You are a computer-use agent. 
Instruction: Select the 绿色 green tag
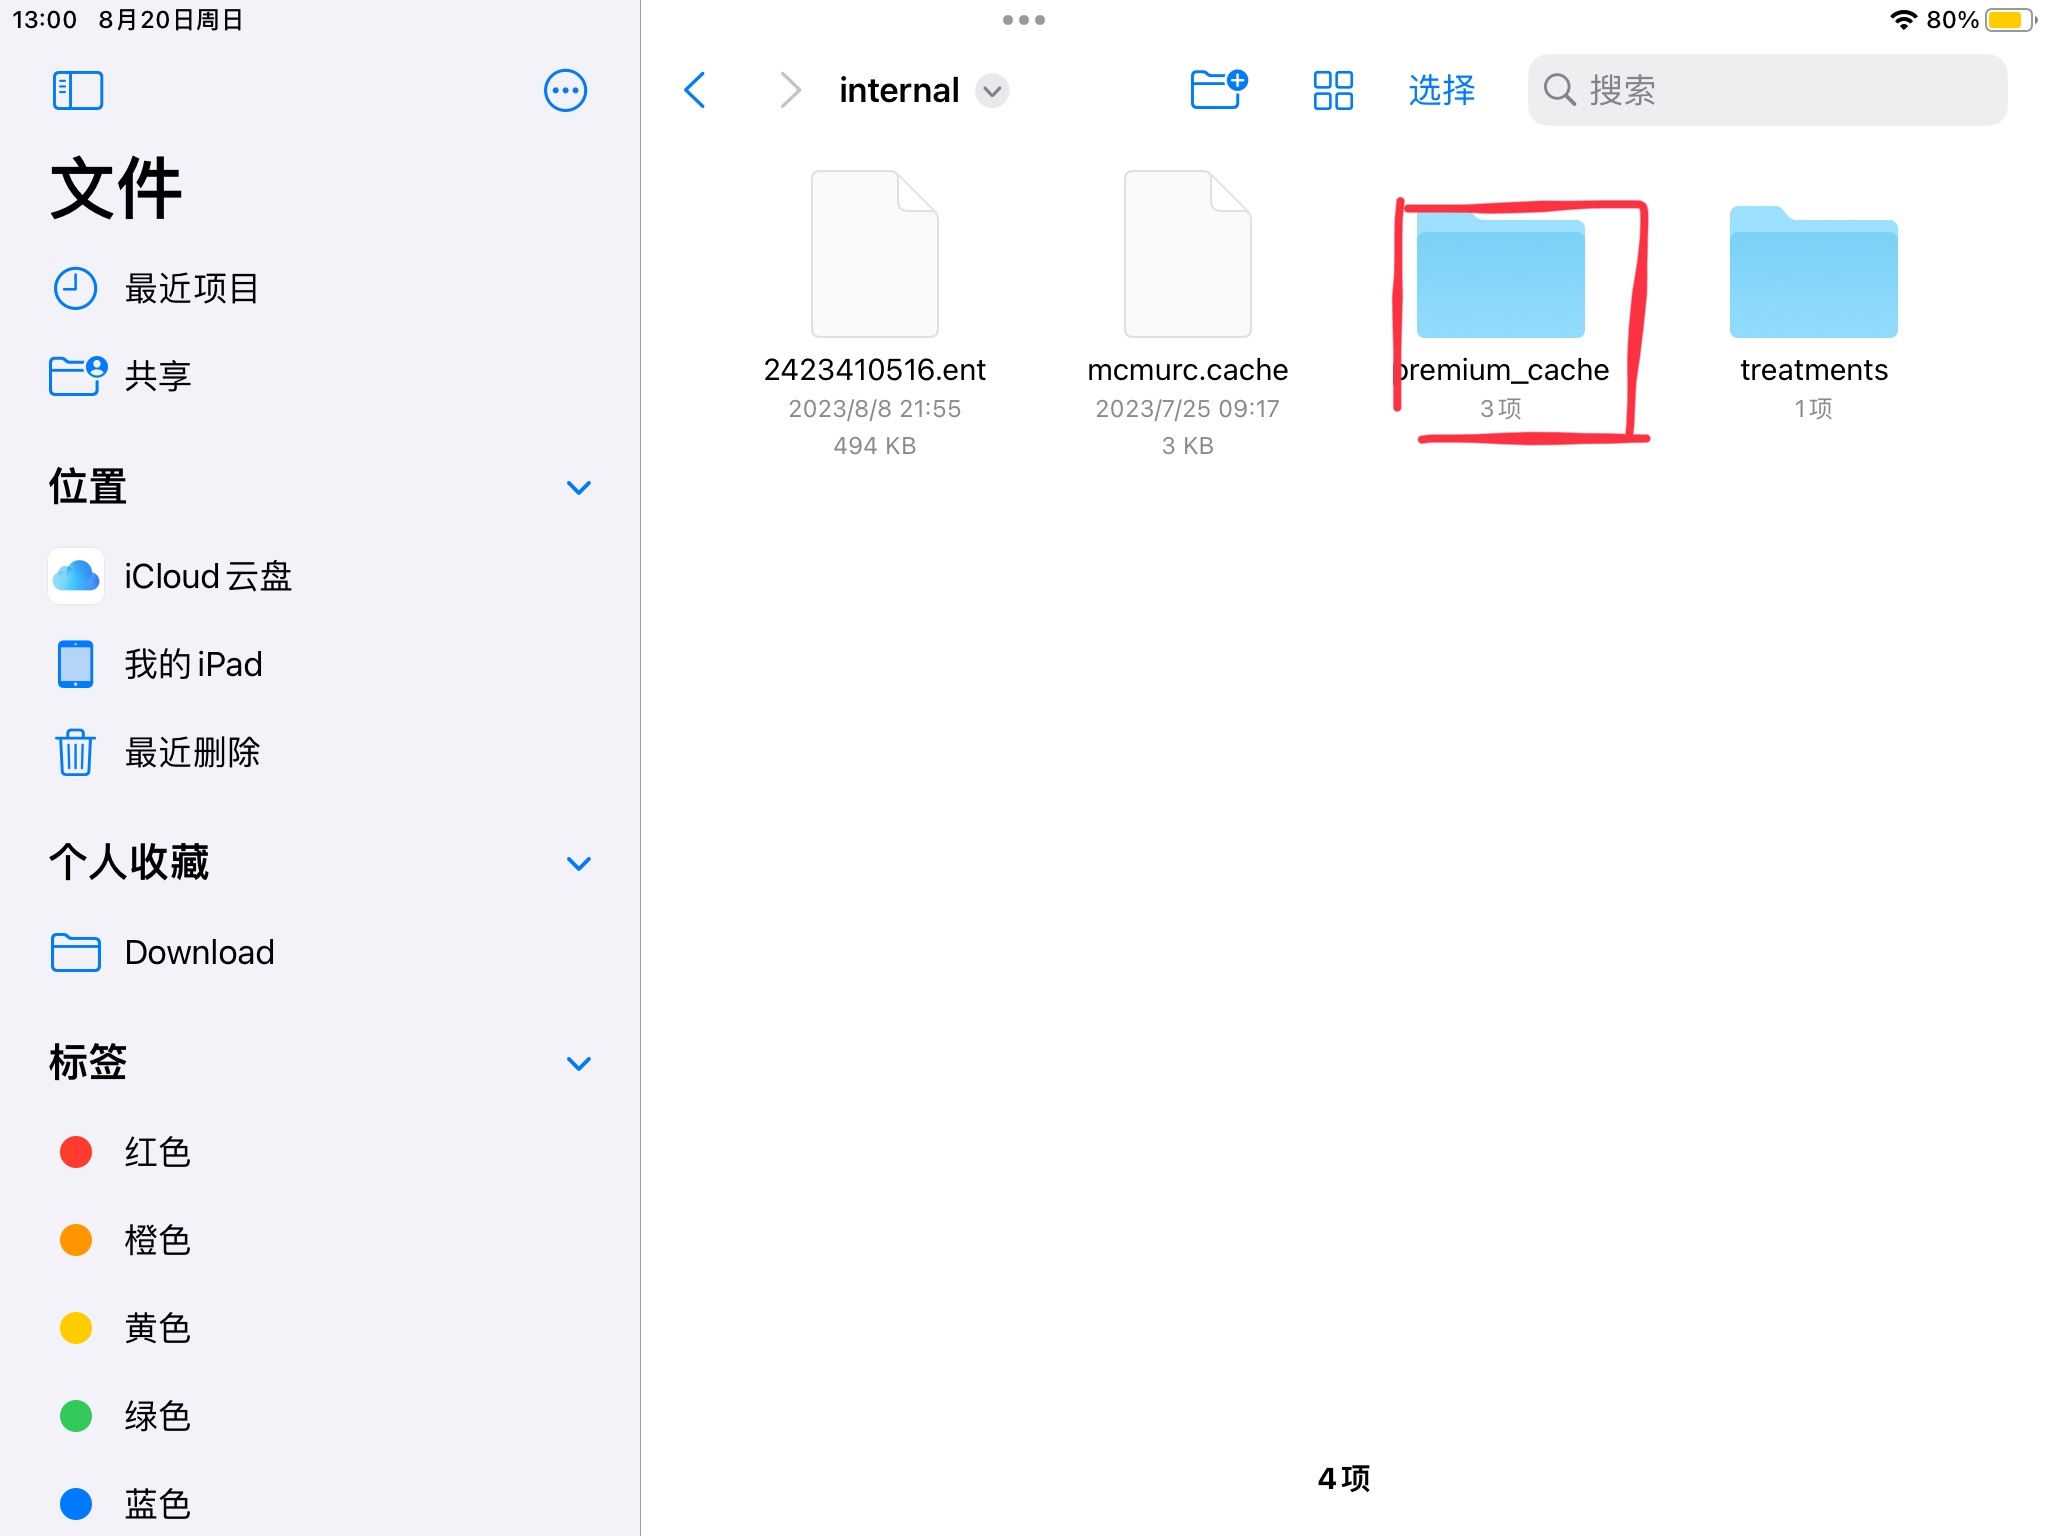[320, 1416]
